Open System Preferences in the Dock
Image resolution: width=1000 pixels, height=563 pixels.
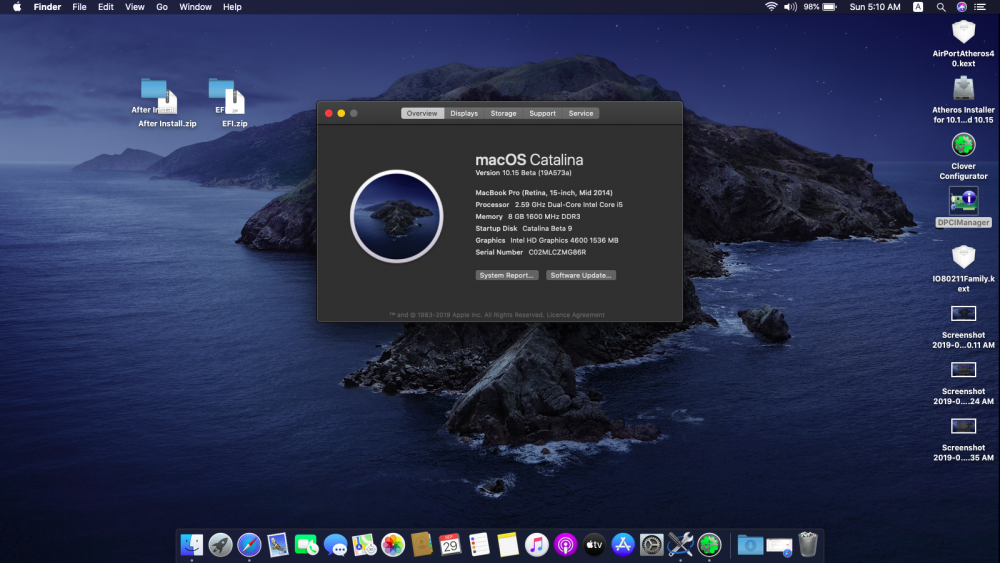tap(652, 545)
